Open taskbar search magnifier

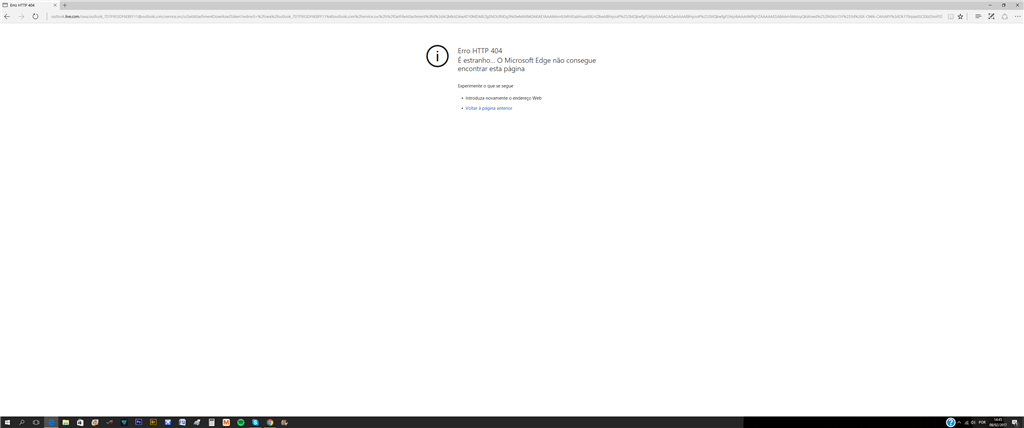tap(22, 422)
